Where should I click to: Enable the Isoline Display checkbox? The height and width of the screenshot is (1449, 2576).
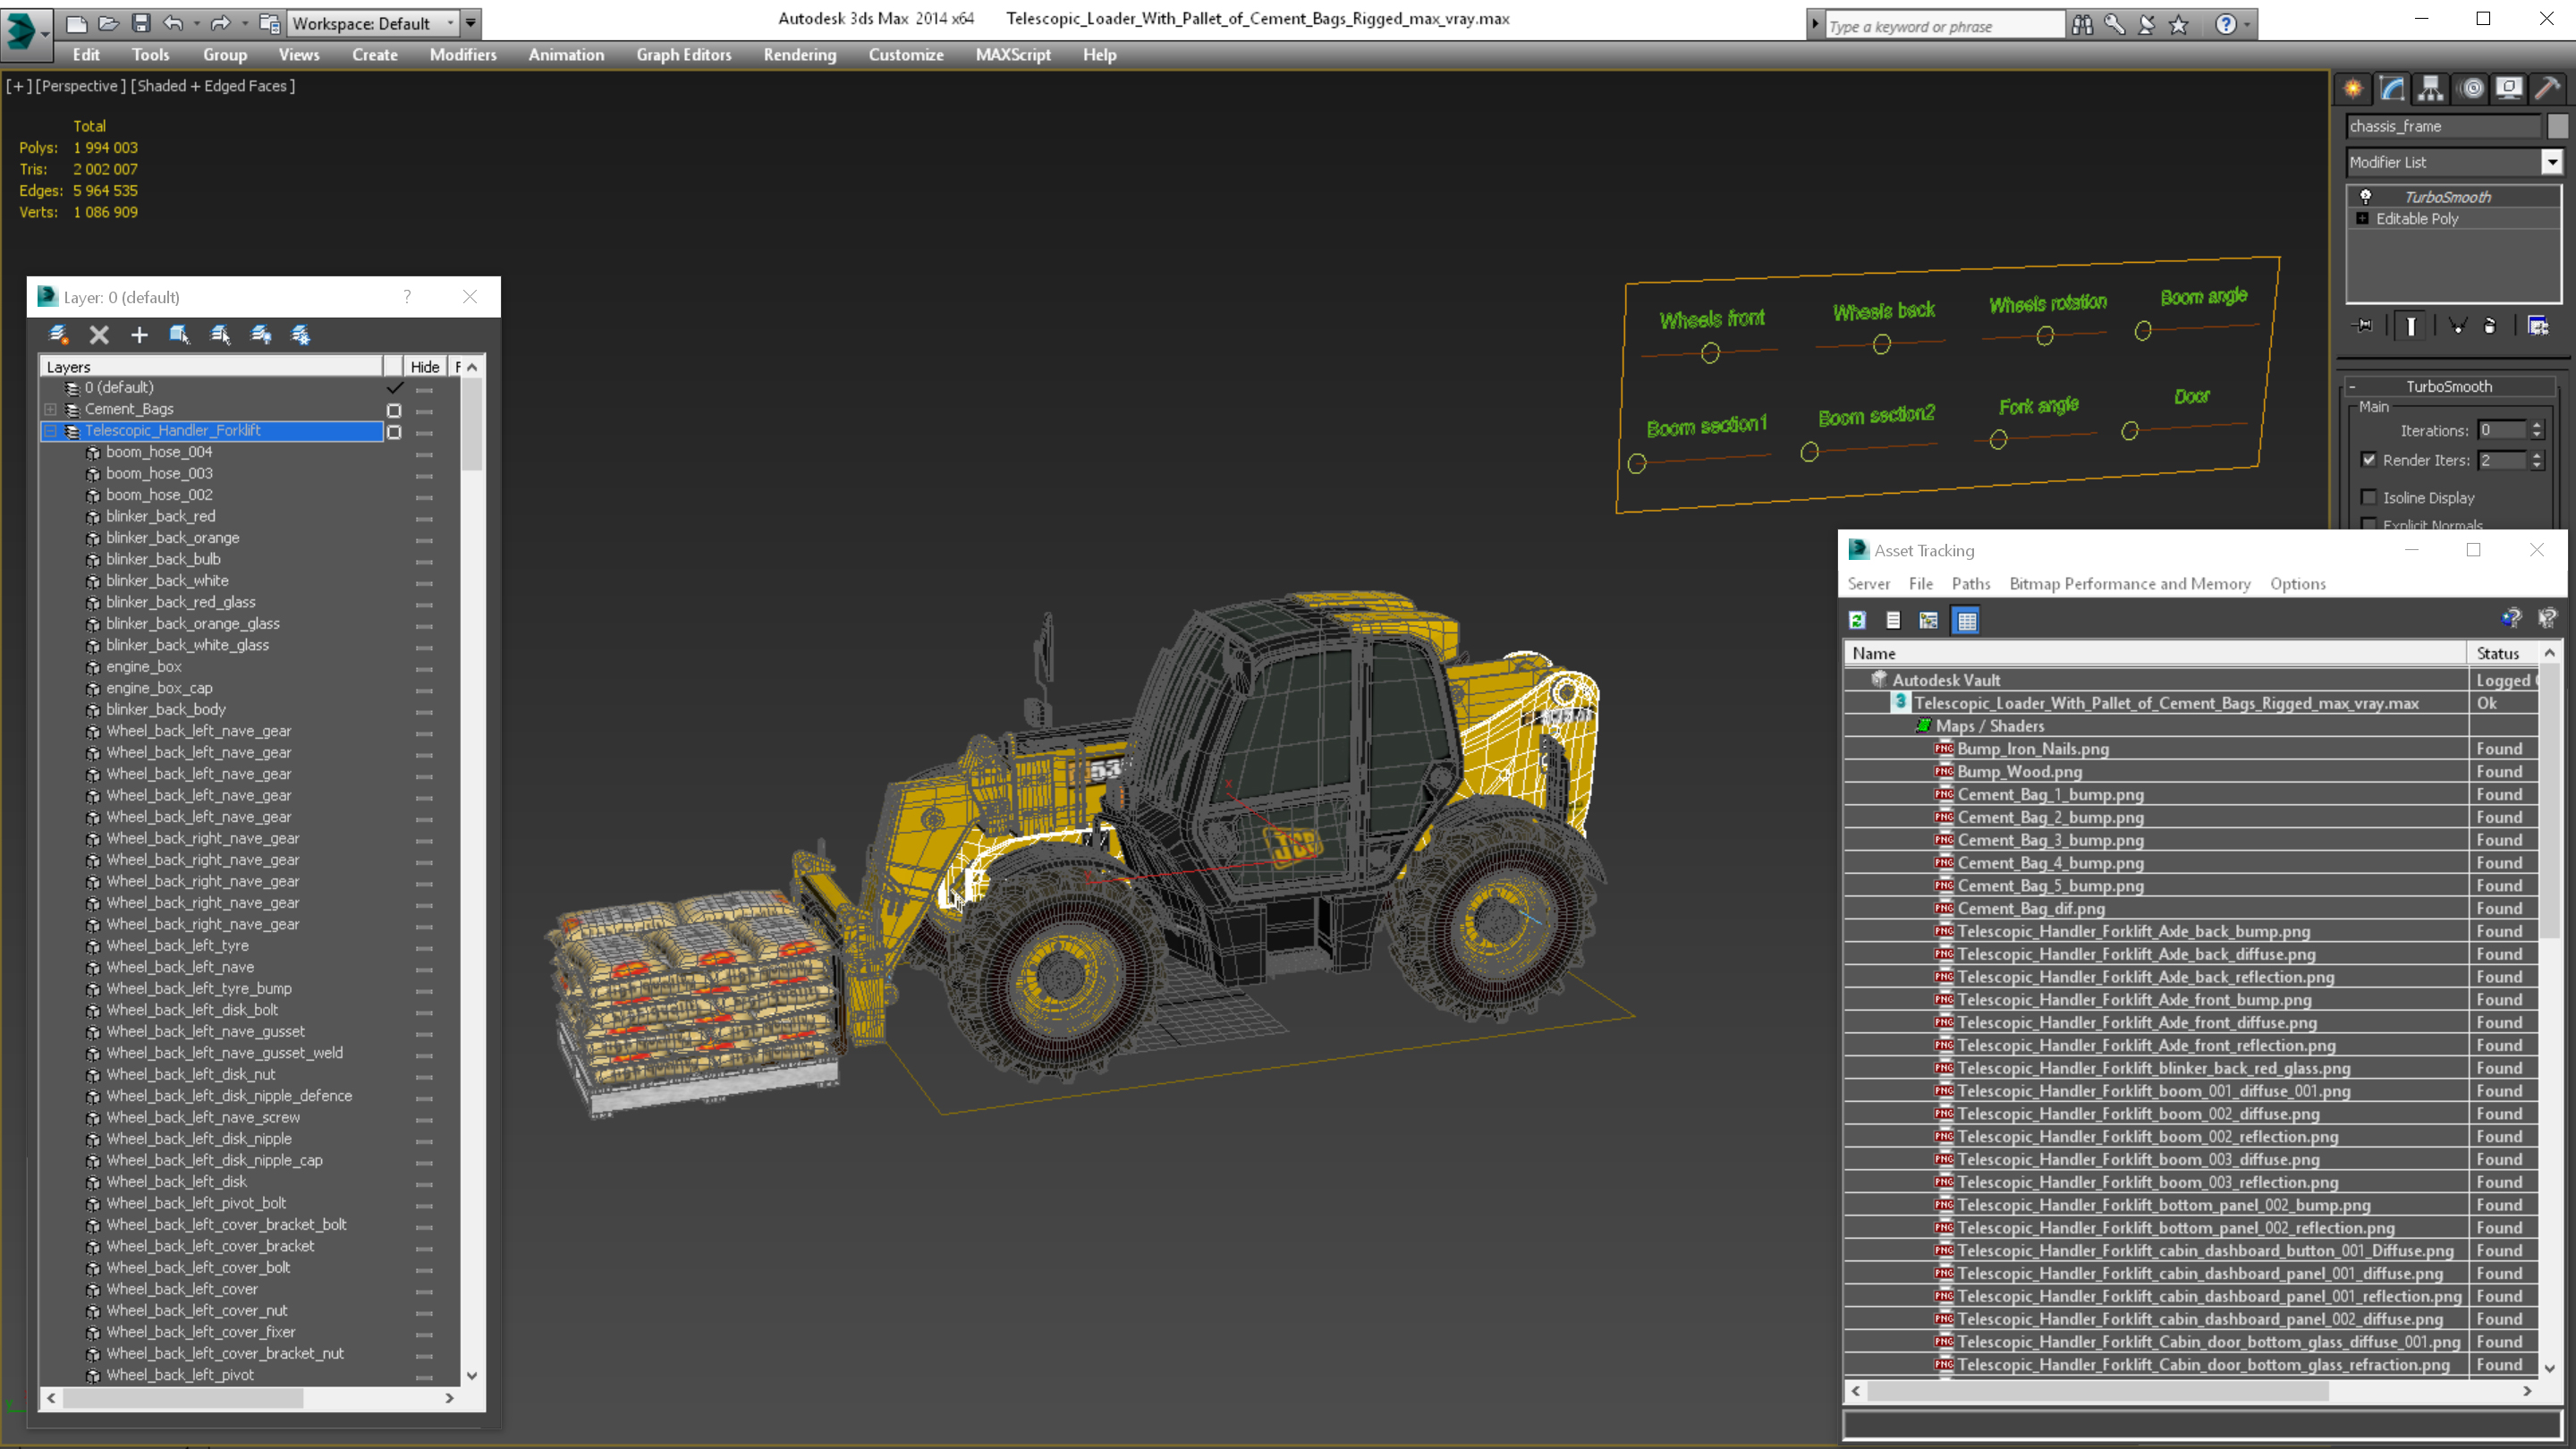click(2368, 497)
